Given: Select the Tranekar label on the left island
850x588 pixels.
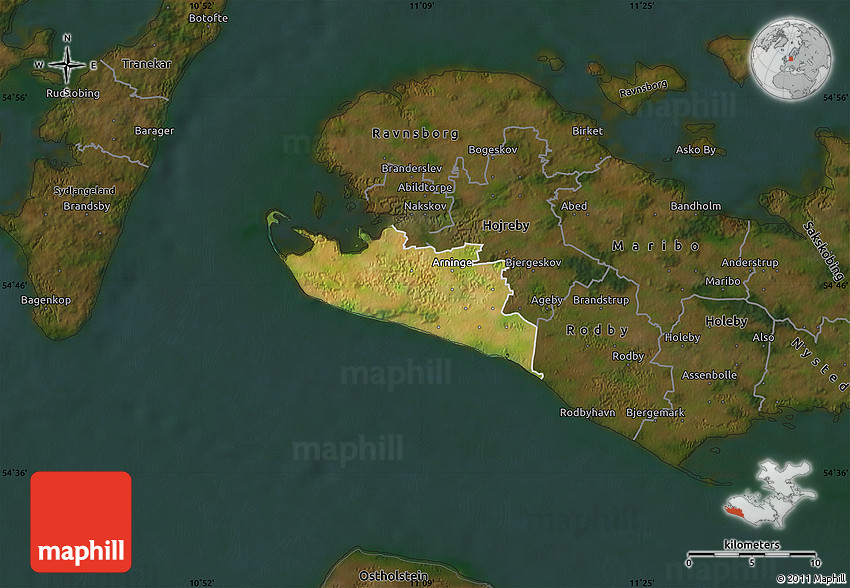Looking at the screenshot, I should [147, 64].
